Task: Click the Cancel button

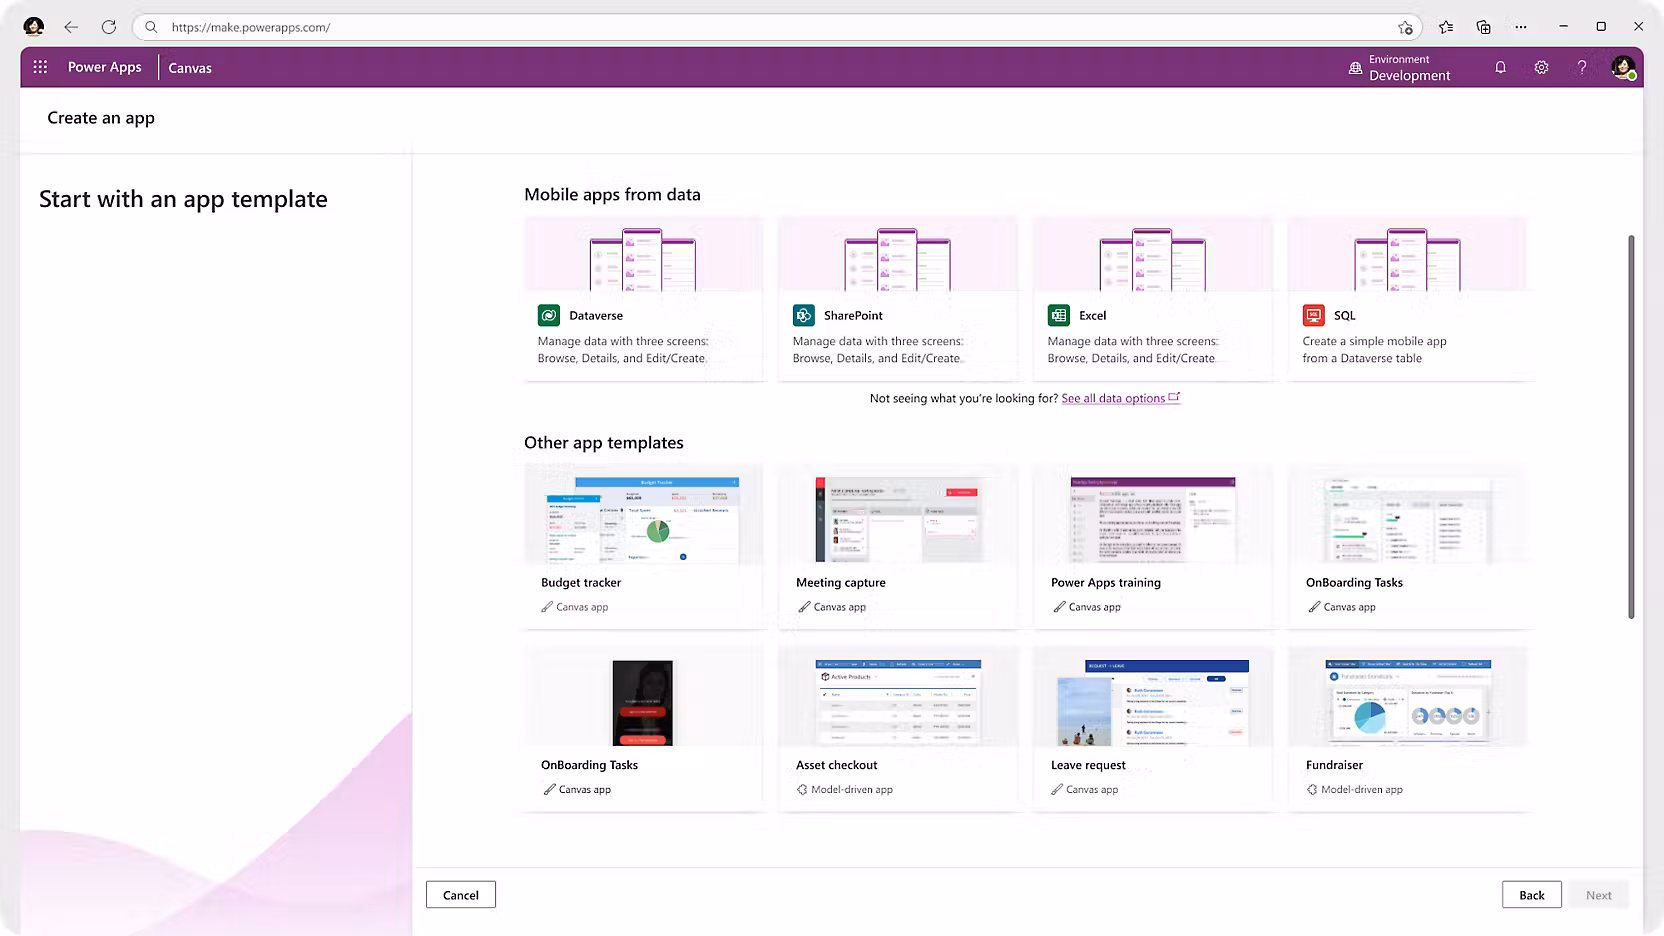Action: click(x=461, y=895)
